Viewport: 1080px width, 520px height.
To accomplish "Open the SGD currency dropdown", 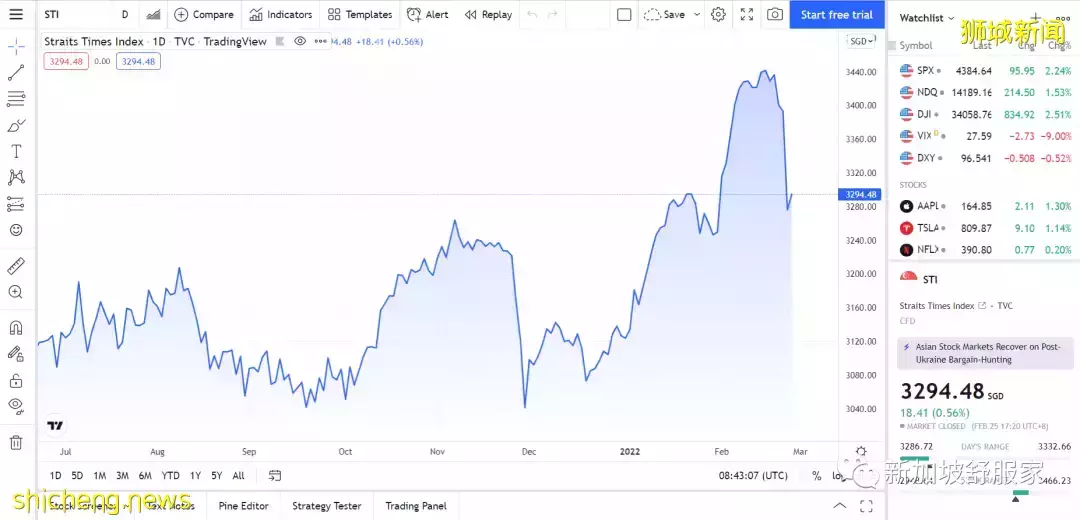I will [x=860, y=41].
